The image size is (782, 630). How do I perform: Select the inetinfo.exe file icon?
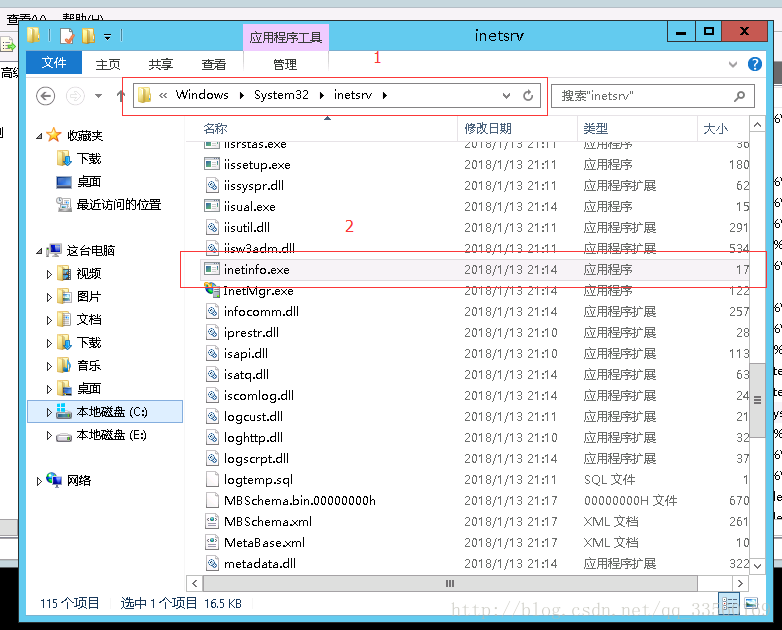(212, 269)
